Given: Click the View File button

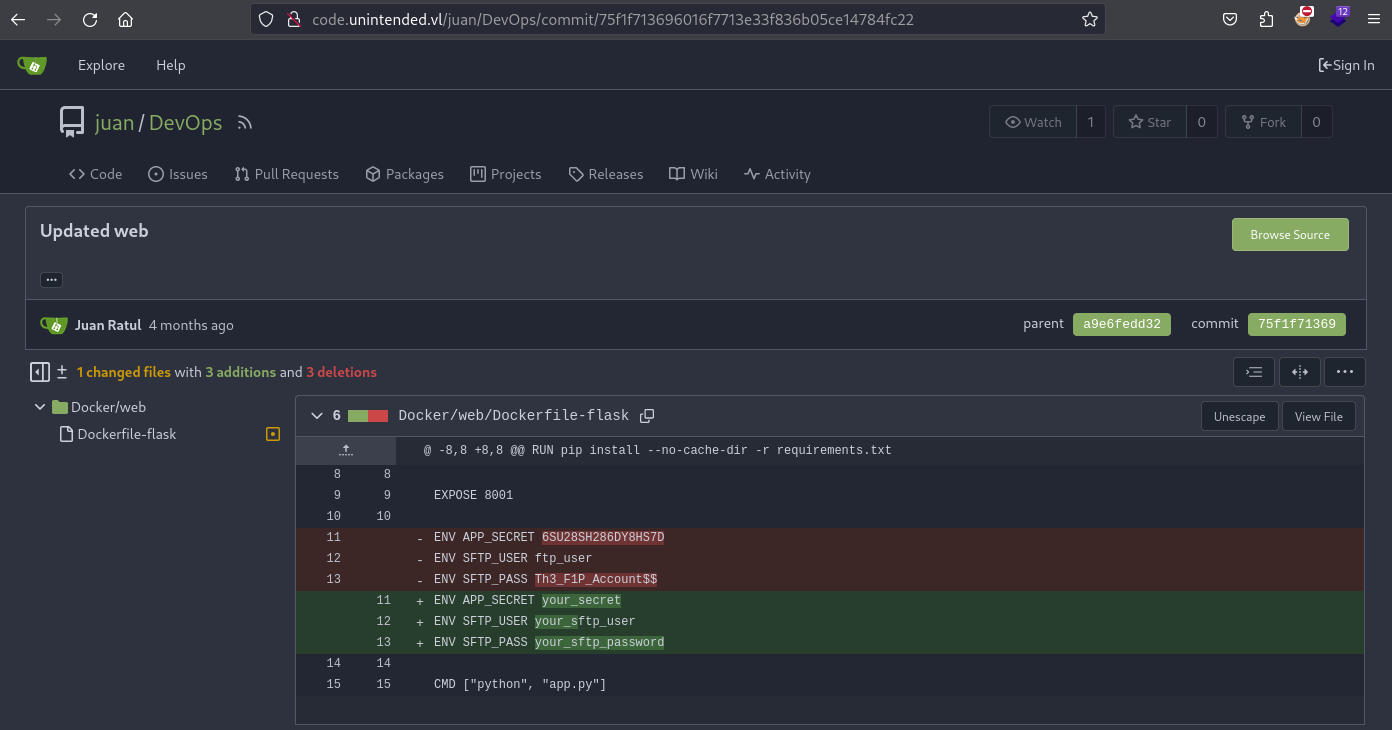Looking at the screenshot, I should click(x=1319, y=416).
